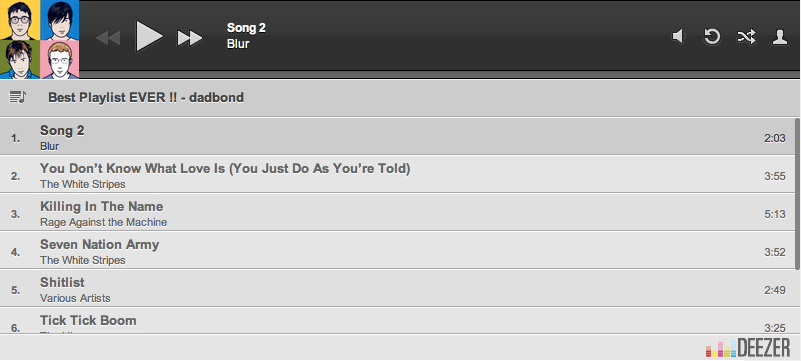Mute audio with the speaker icon
This screenshot has width=801, height=361.
(x=678, y=36)
